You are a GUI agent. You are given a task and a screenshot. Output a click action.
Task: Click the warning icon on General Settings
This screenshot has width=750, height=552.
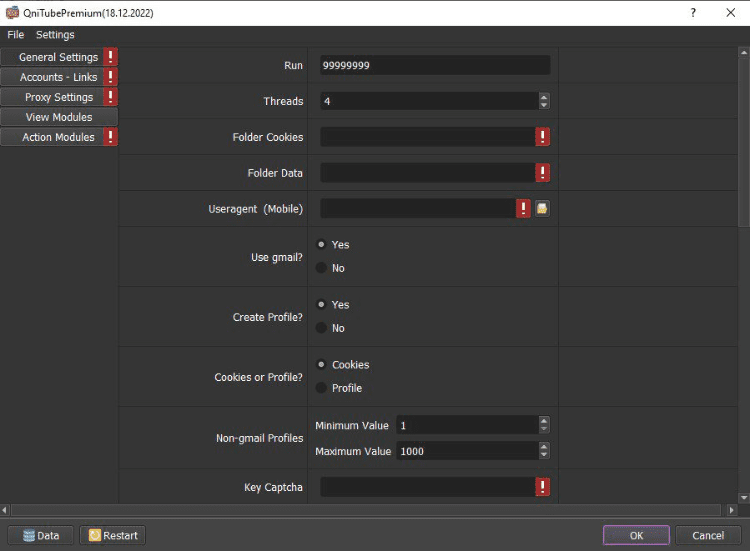pyautogui.click(x=110, y=57)
